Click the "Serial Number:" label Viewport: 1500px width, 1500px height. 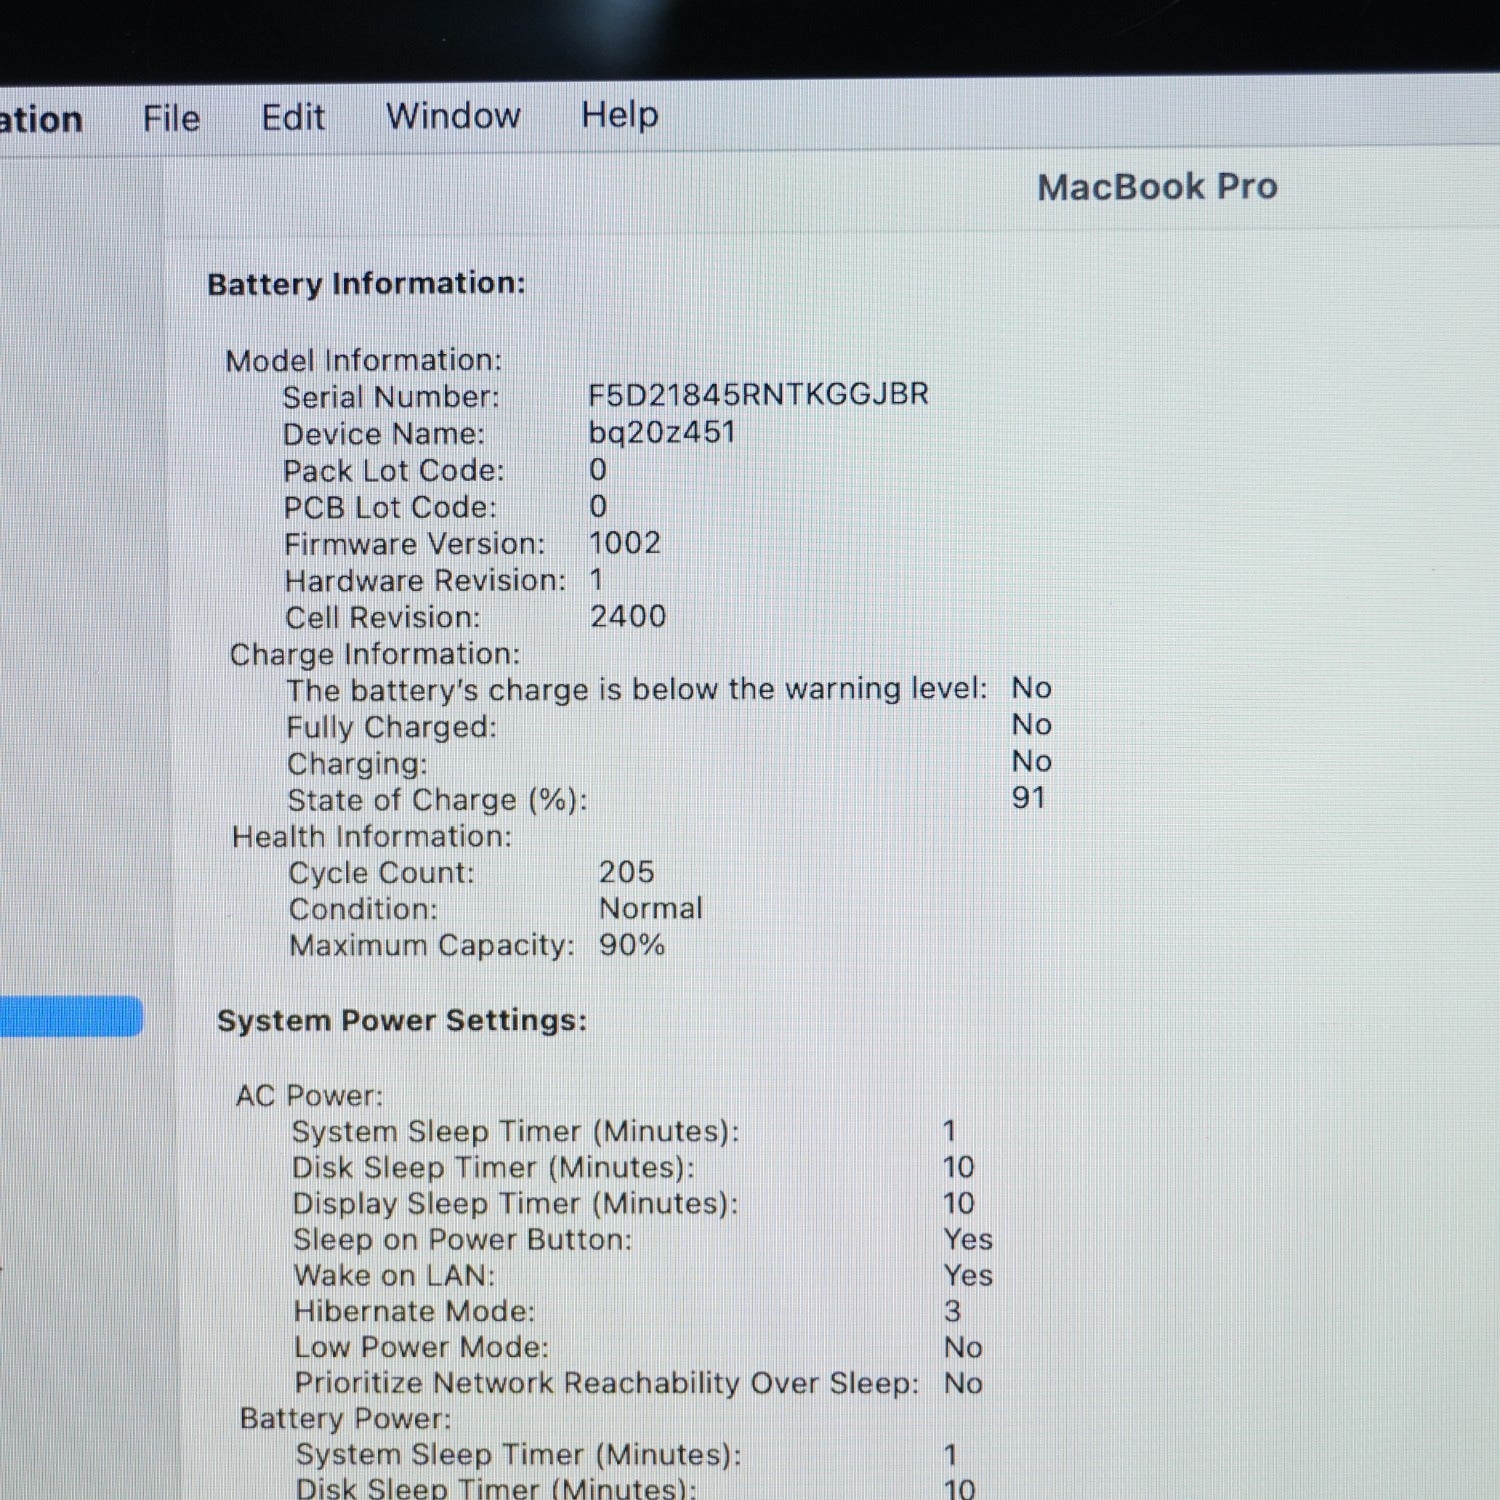coord(391,397)
